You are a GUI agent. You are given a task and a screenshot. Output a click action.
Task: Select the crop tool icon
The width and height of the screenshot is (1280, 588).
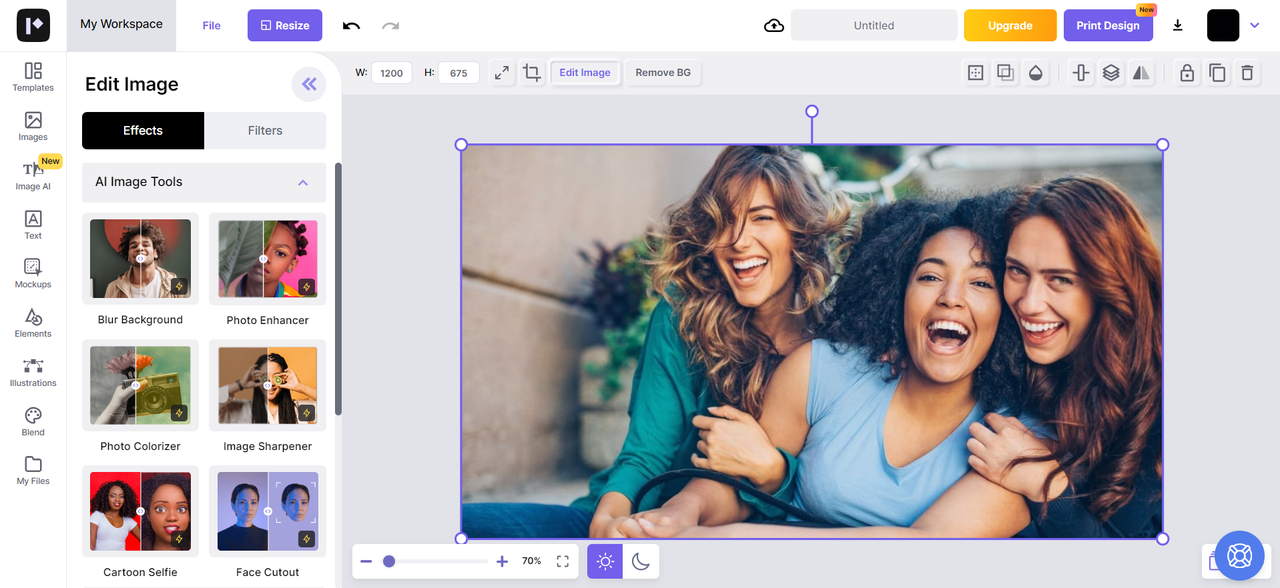tap(532, 73)
